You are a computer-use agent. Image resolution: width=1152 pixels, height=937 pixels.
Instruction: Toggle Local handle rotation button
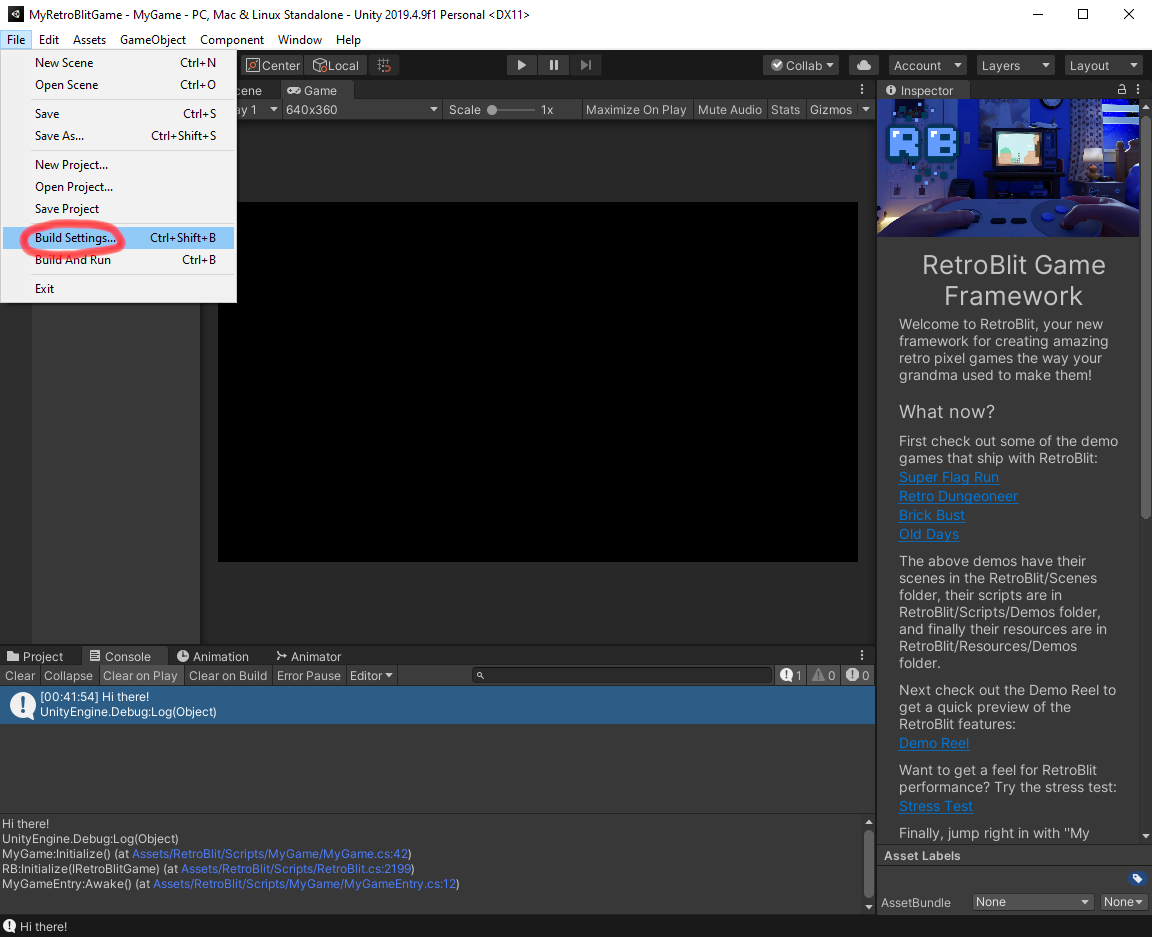(336, 65)
